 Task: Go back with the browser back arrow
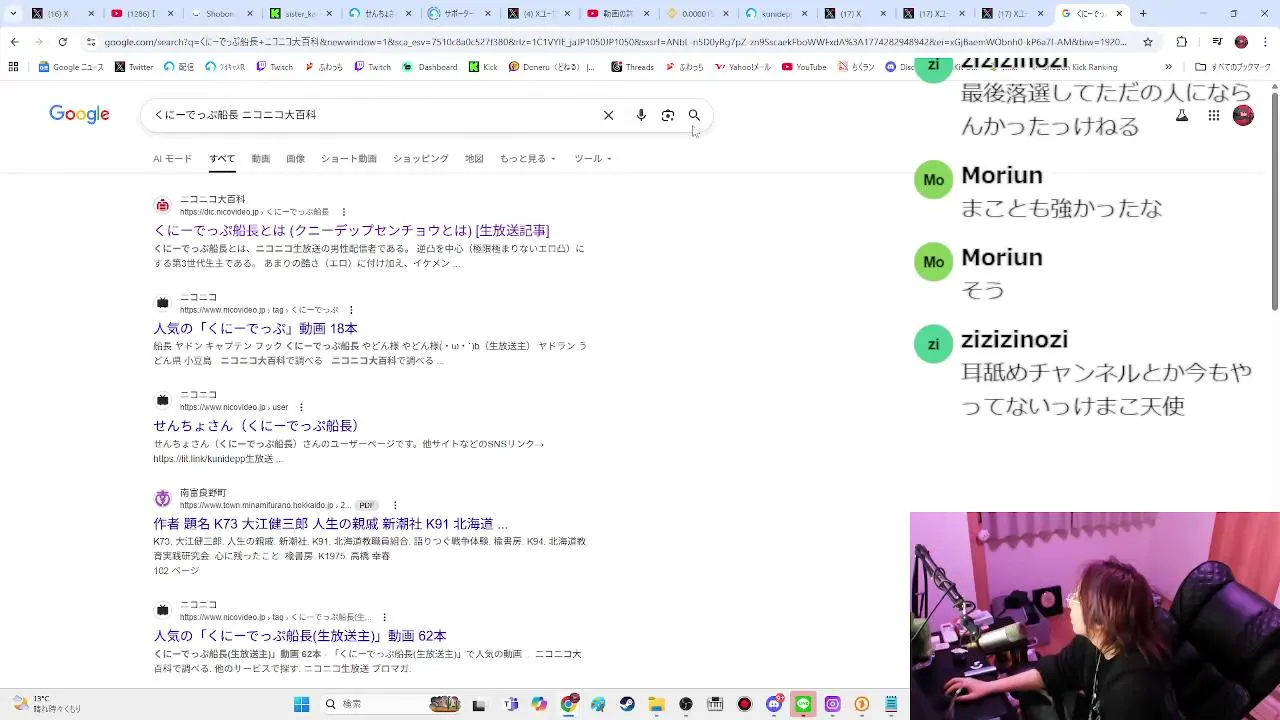pos(14,42)
